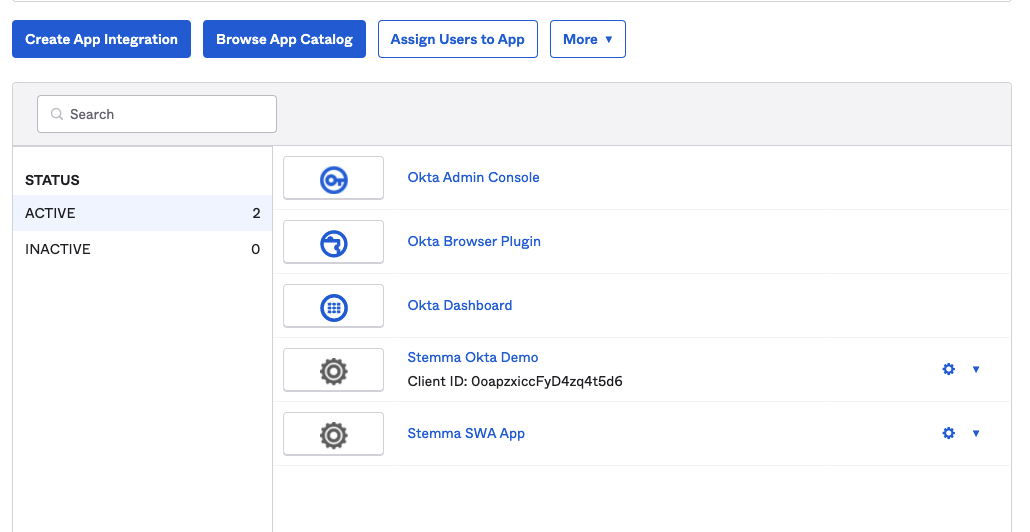Focus the app Search input field
Viewport: 1030px width, 532px height.
(x=157, y=114)
